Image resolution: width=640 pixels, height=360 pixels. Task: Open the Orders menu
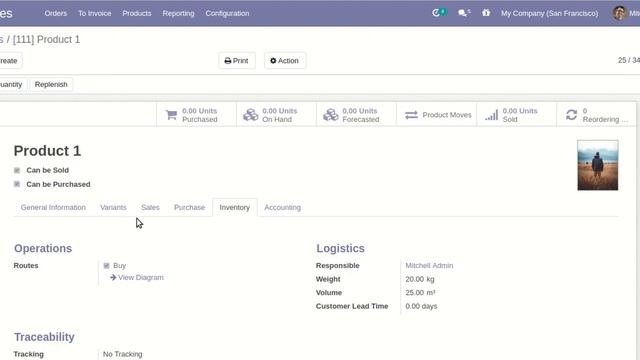(x=56, y=13)
